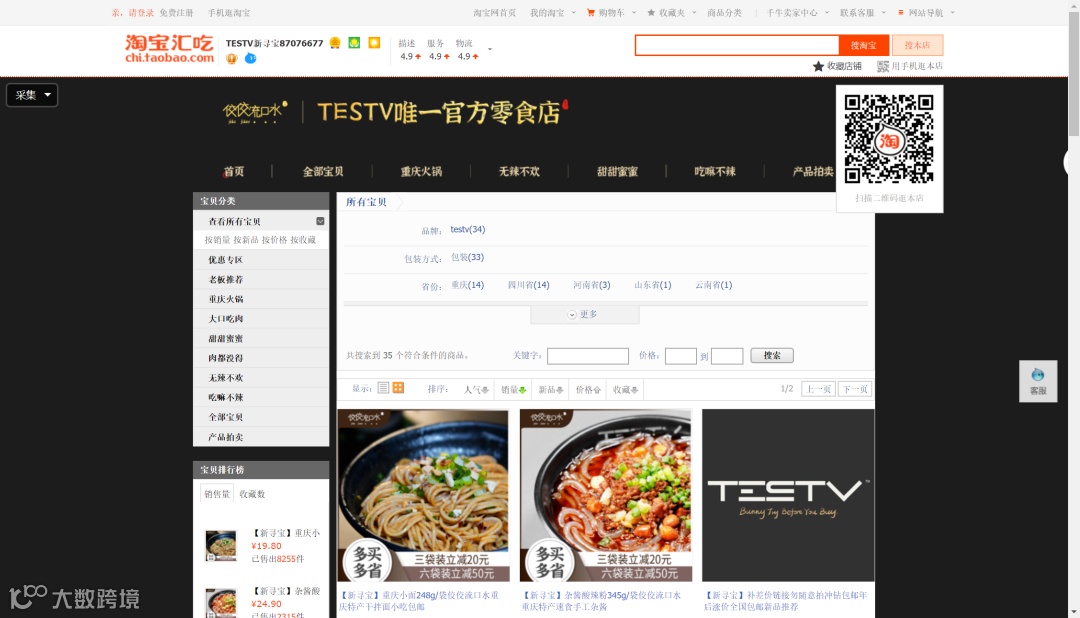Open the TESTV logo product thumbnail
Screen dimensions: 1080x618
[x=788, y=495]
